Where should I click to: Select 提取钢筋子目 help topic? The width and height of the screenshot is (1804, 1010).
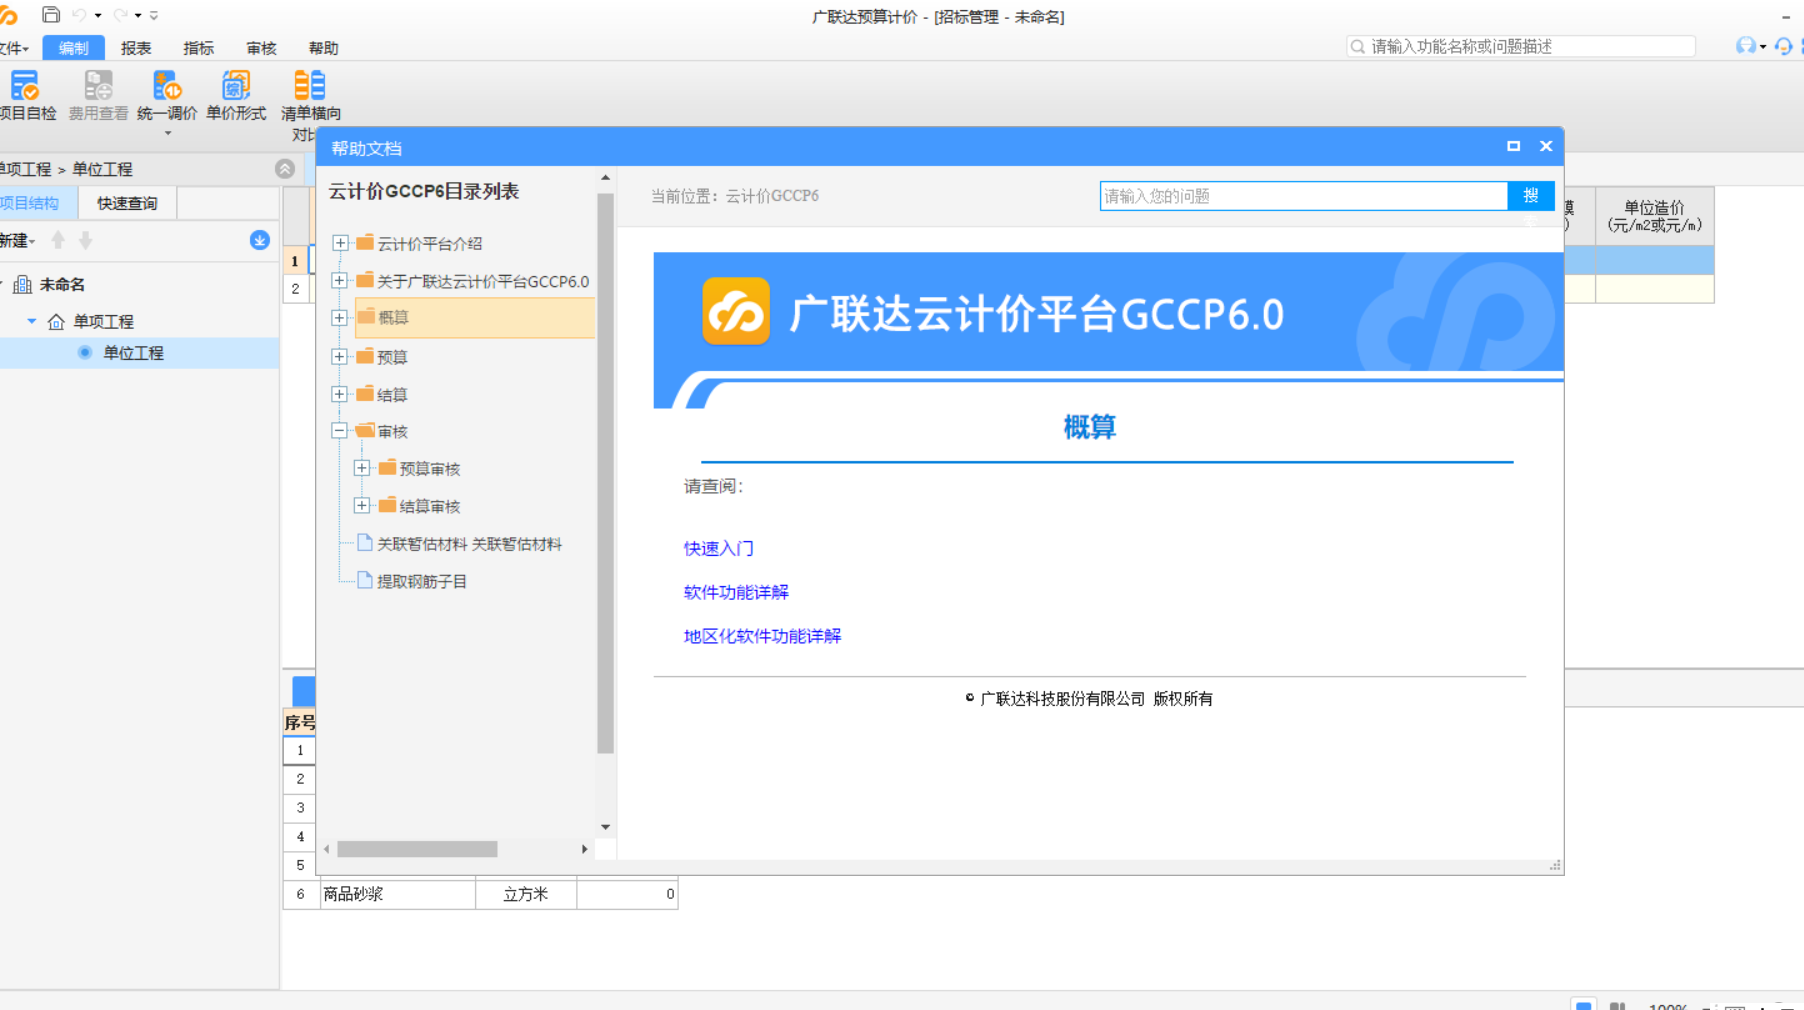[421, 581]
